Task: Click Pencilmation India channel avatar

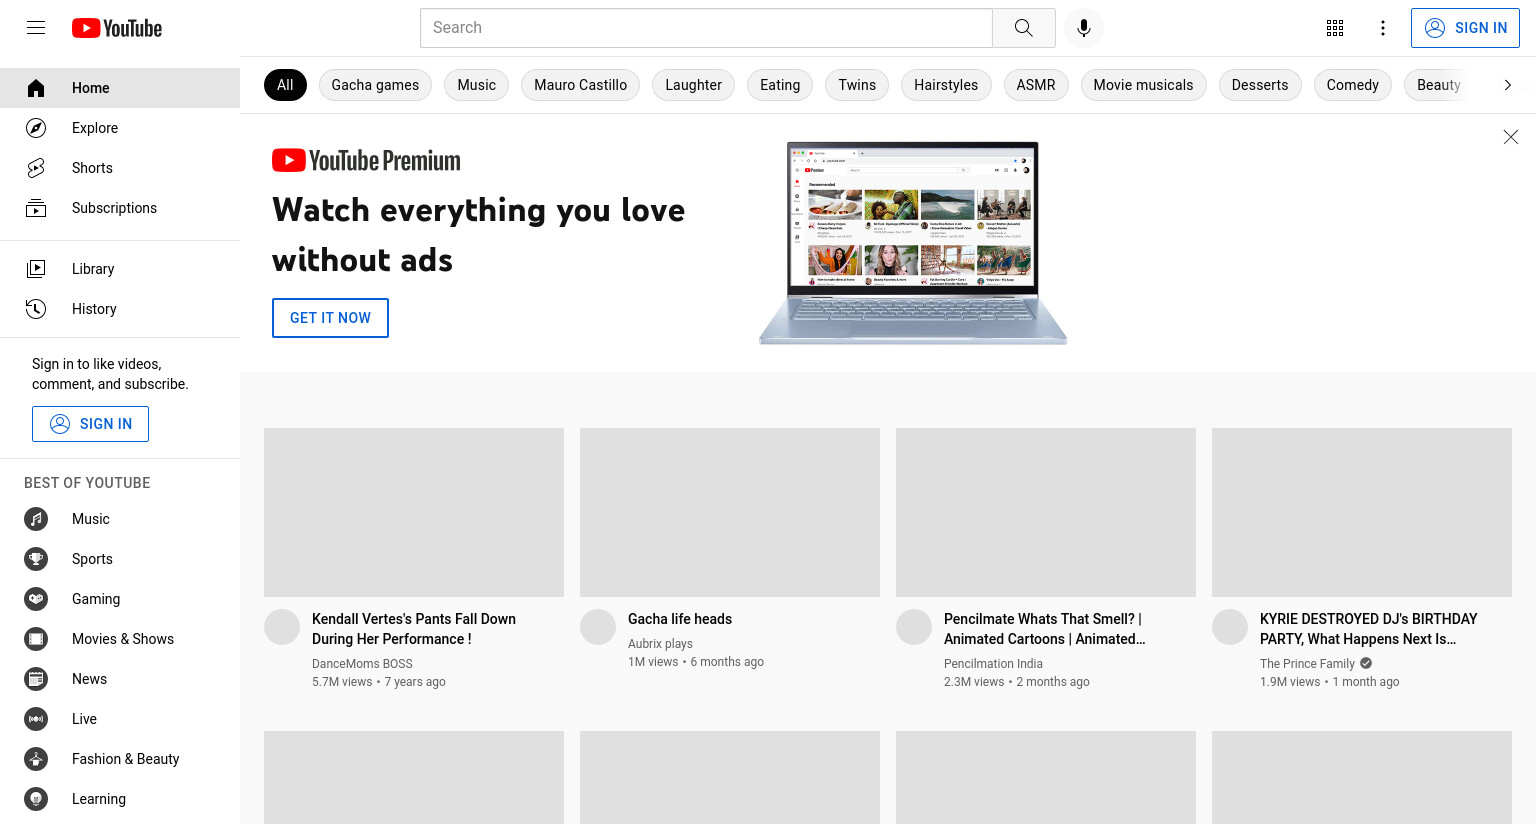Action: point(914,627)
